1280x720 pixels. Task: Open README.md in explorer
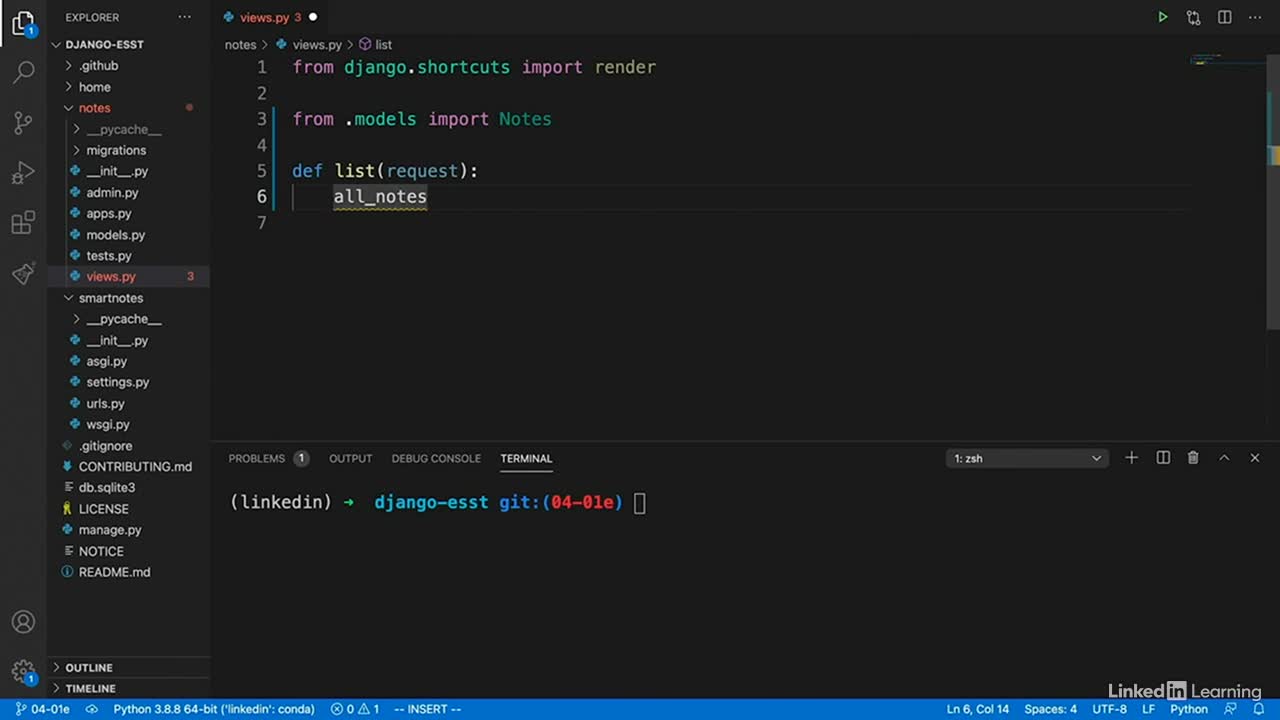coord(114,572)
